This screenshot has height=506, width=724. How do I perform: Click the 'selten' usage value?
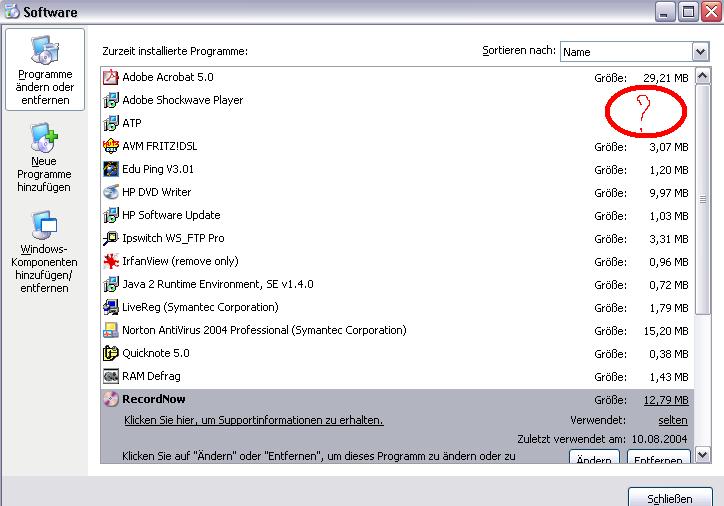pyautogui.click(x=673, y=420)
